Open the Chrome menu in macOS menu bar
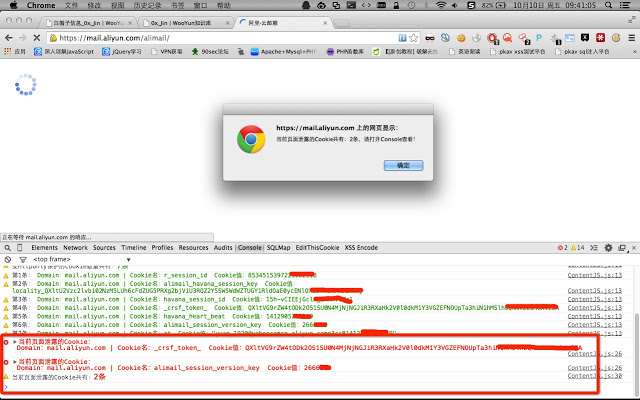This screenshot has width=640, height=400. point(41,5)
